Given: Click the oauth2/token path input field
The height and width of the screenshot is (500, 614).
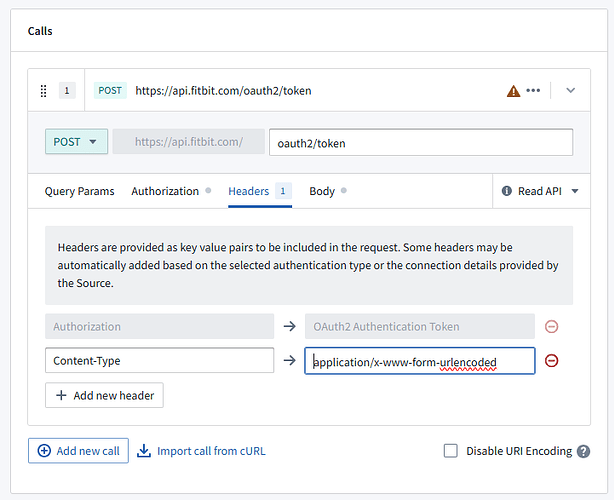Looking at the screenshot, I should (x=420, y=142).
